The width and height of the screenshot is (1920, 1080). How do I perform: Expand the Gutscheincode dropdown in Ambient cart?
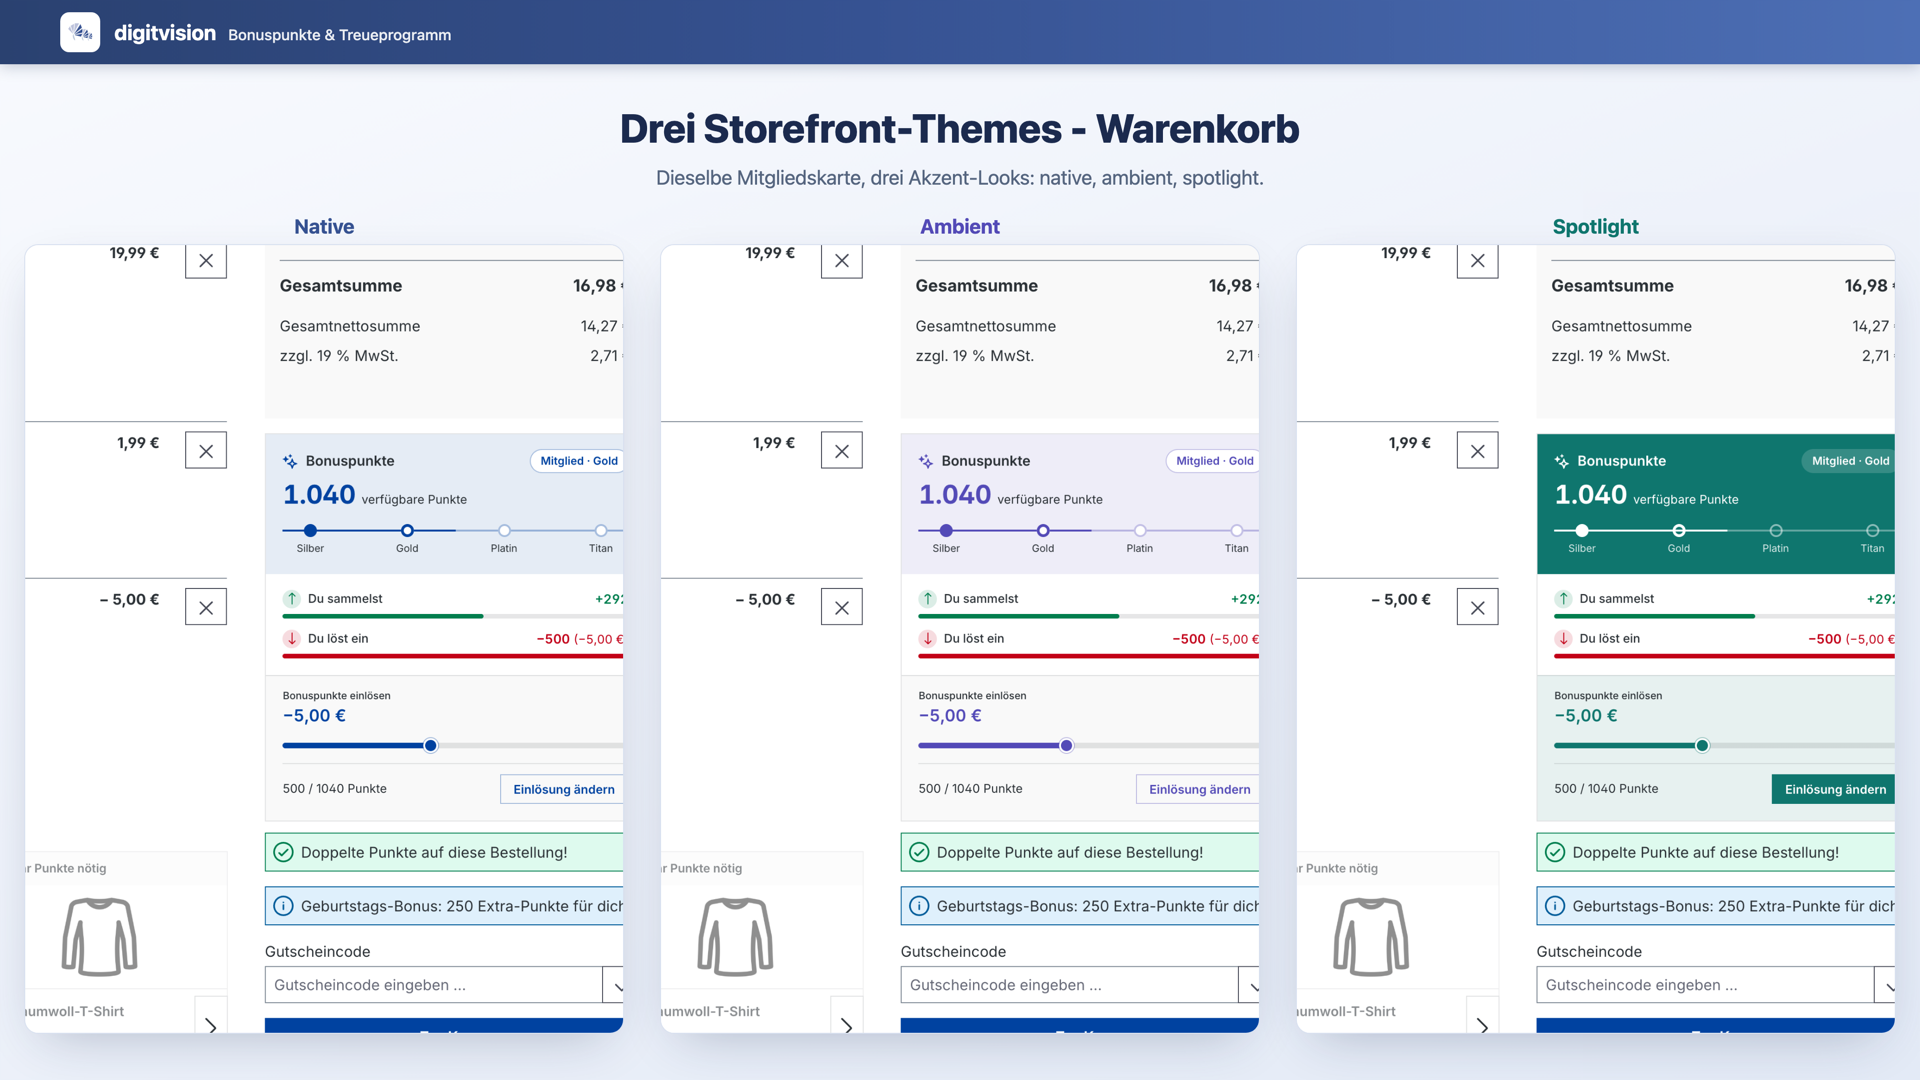[1250, 985]
